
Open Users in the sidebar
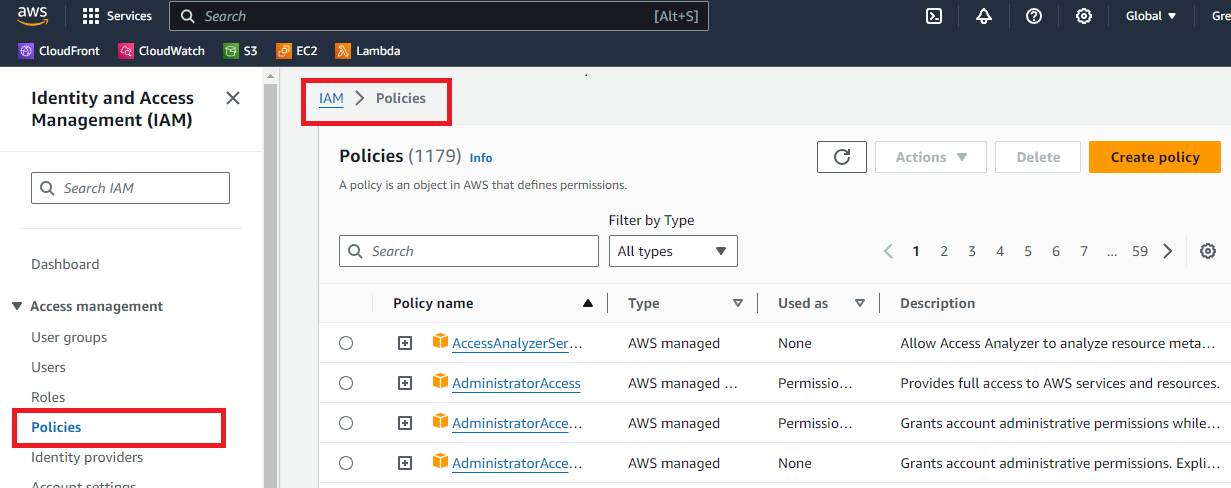(48, 367)
